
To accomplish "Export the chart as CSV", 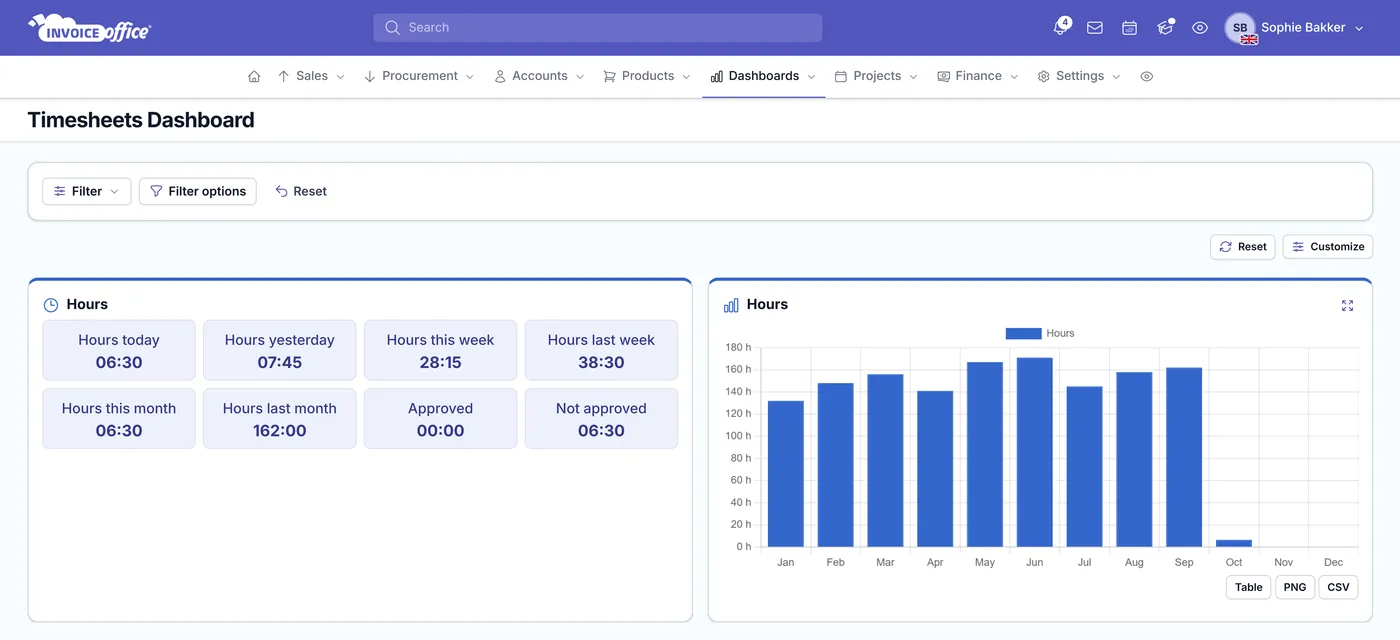I will (1338, 587).
